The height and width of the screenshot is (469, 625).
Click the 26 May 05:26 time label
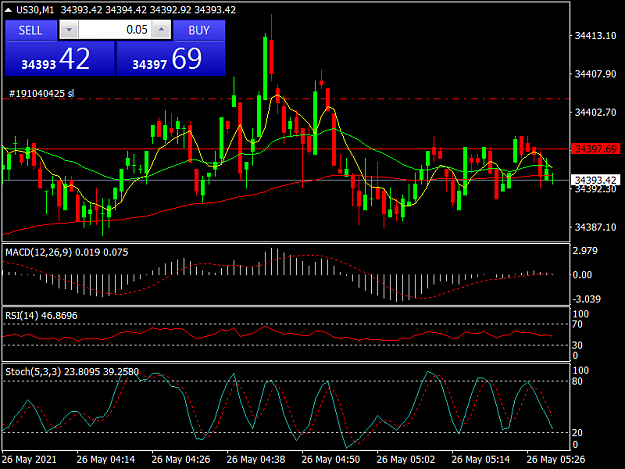[556, 459]
